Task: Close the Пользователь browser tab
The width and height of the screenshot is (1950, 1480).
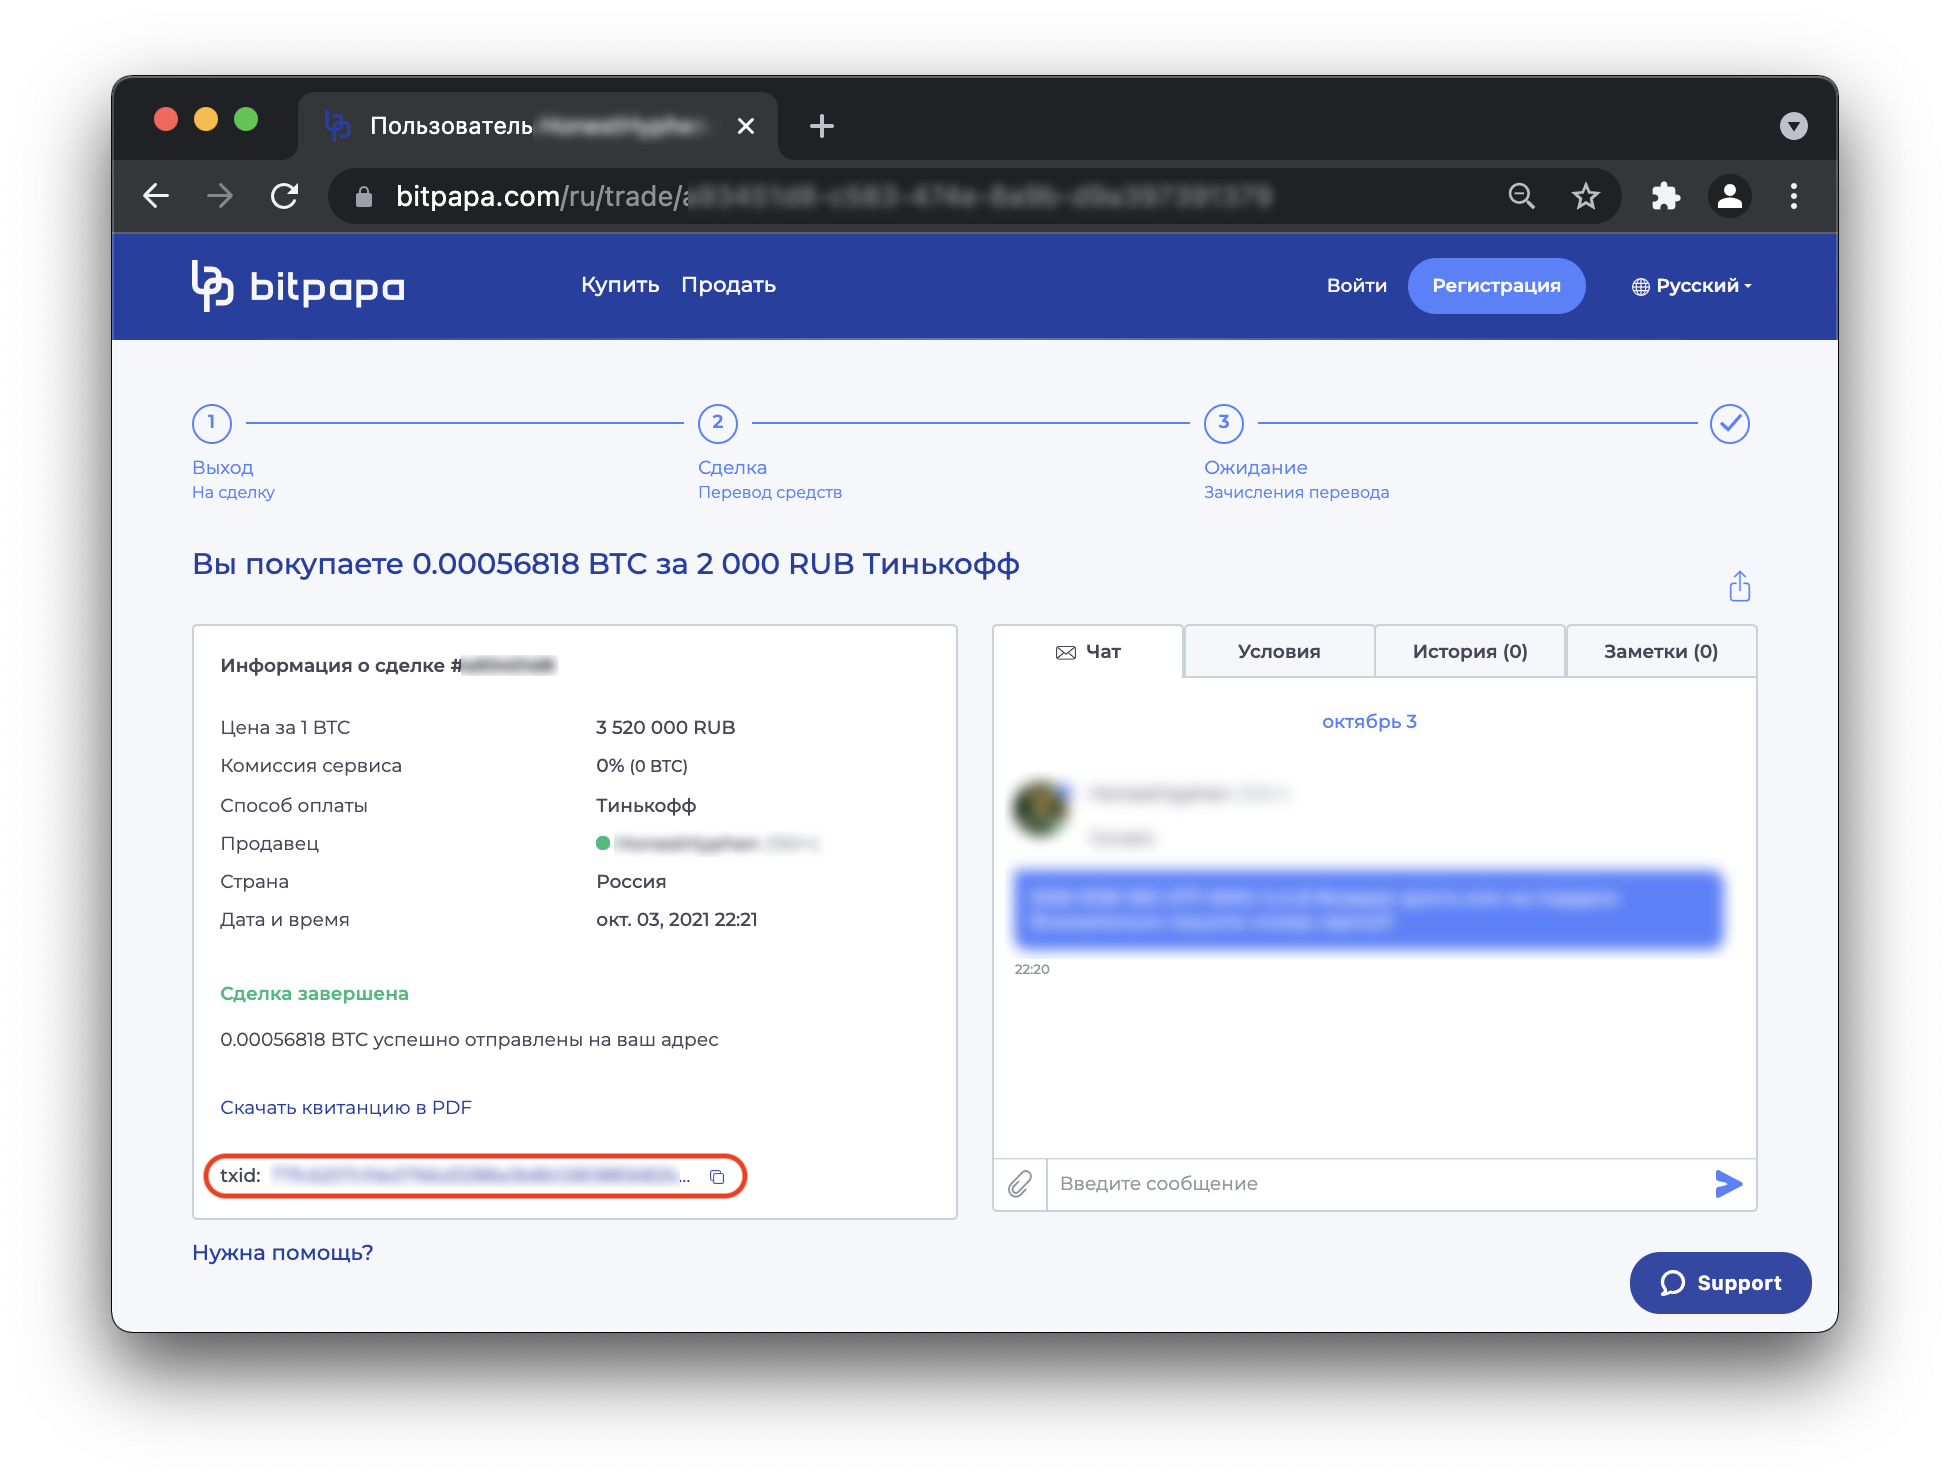Action: click(746, 126)
